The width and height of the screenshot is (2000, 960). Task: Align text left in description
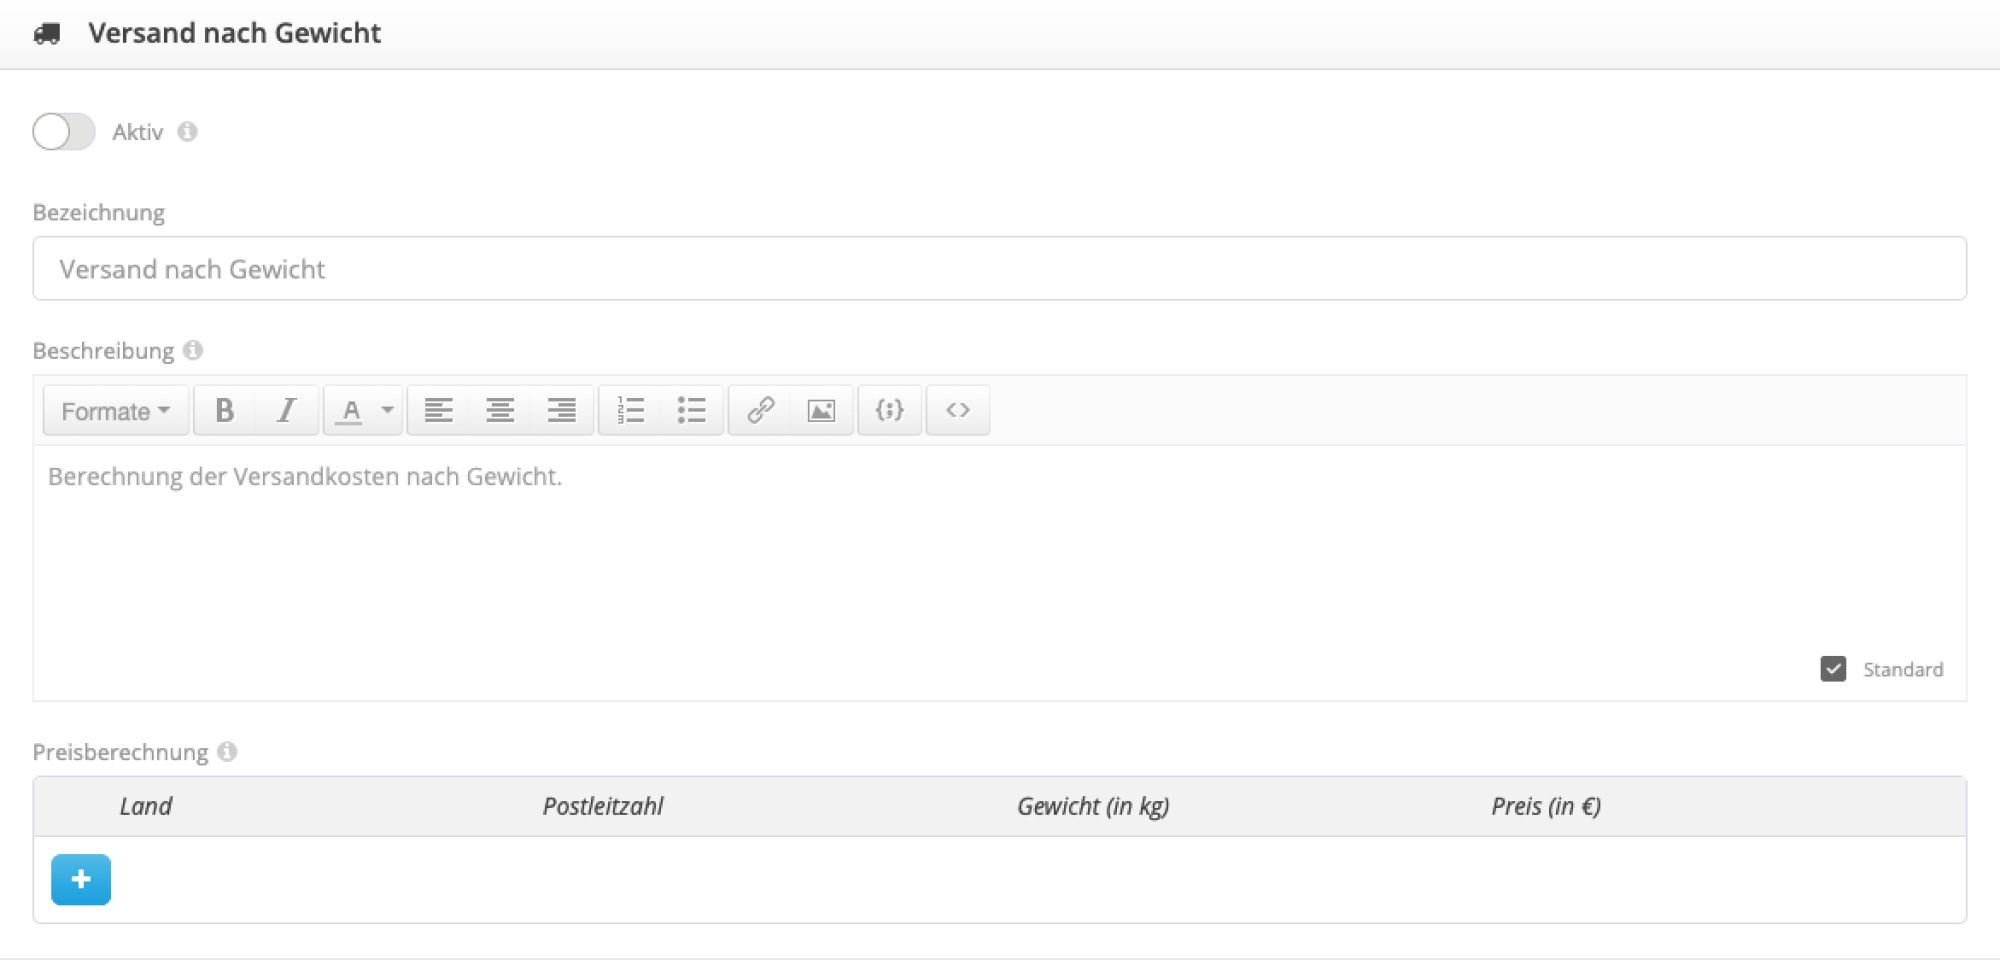438,411
